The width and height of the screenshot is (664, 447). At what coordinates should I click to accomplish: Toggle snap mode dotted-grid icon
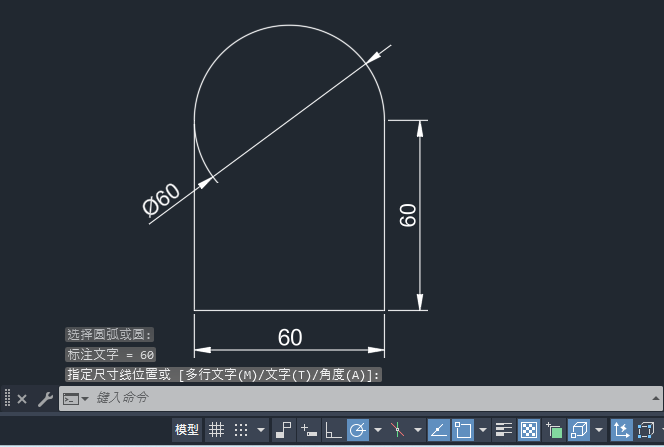[x=241, y=430]
